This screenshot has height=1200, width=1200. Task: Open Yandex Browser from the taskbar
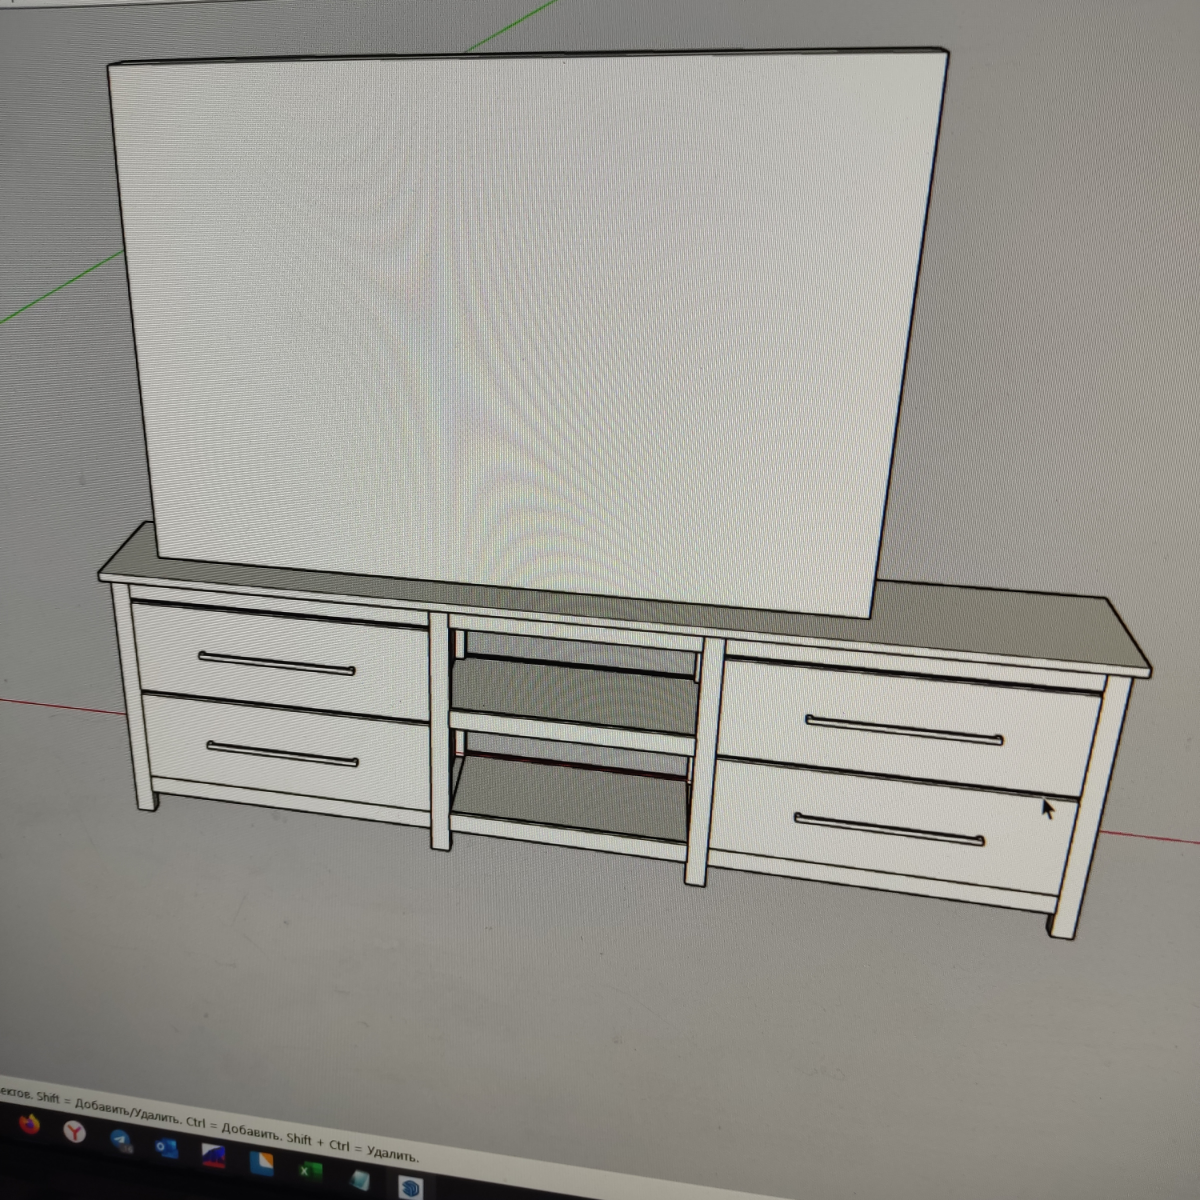click(x=74, y=1132)
